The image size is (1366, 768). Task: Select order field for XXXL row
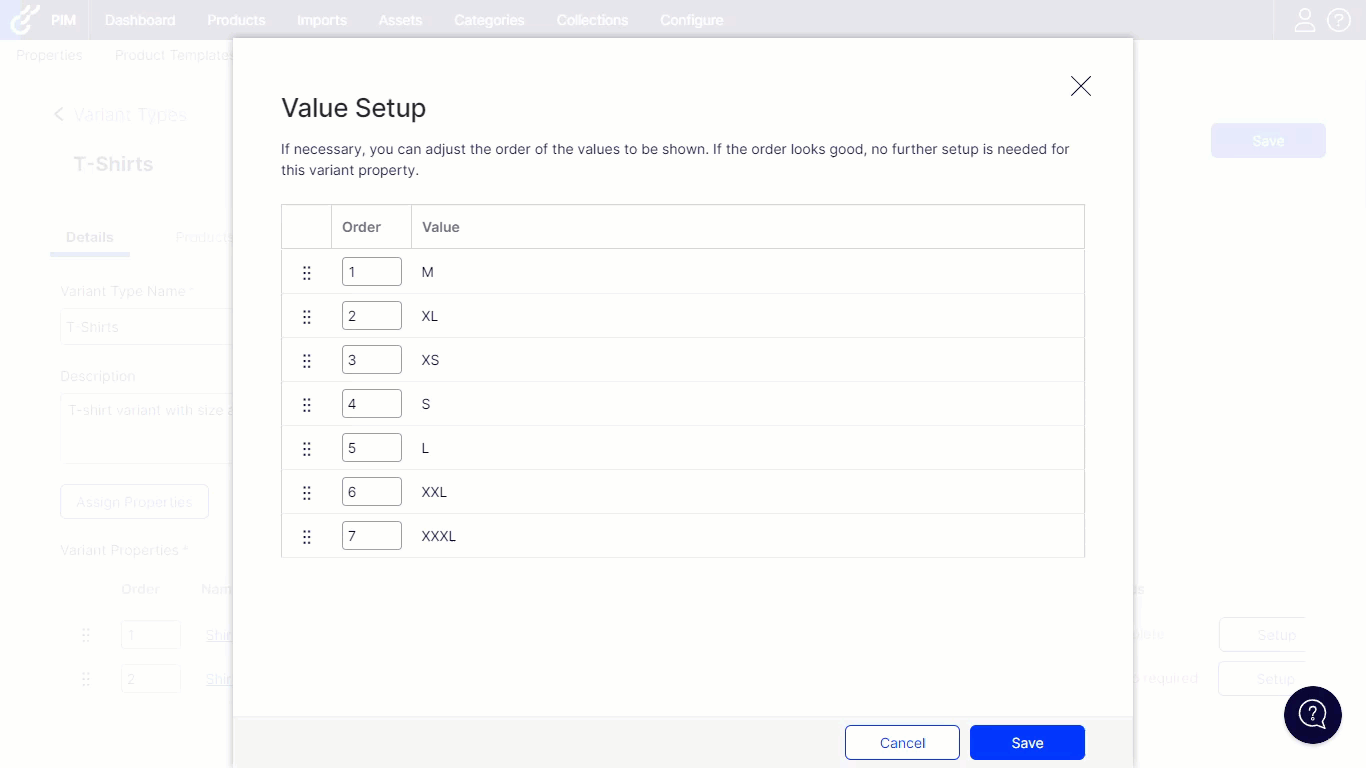click(x=371, y=536)
